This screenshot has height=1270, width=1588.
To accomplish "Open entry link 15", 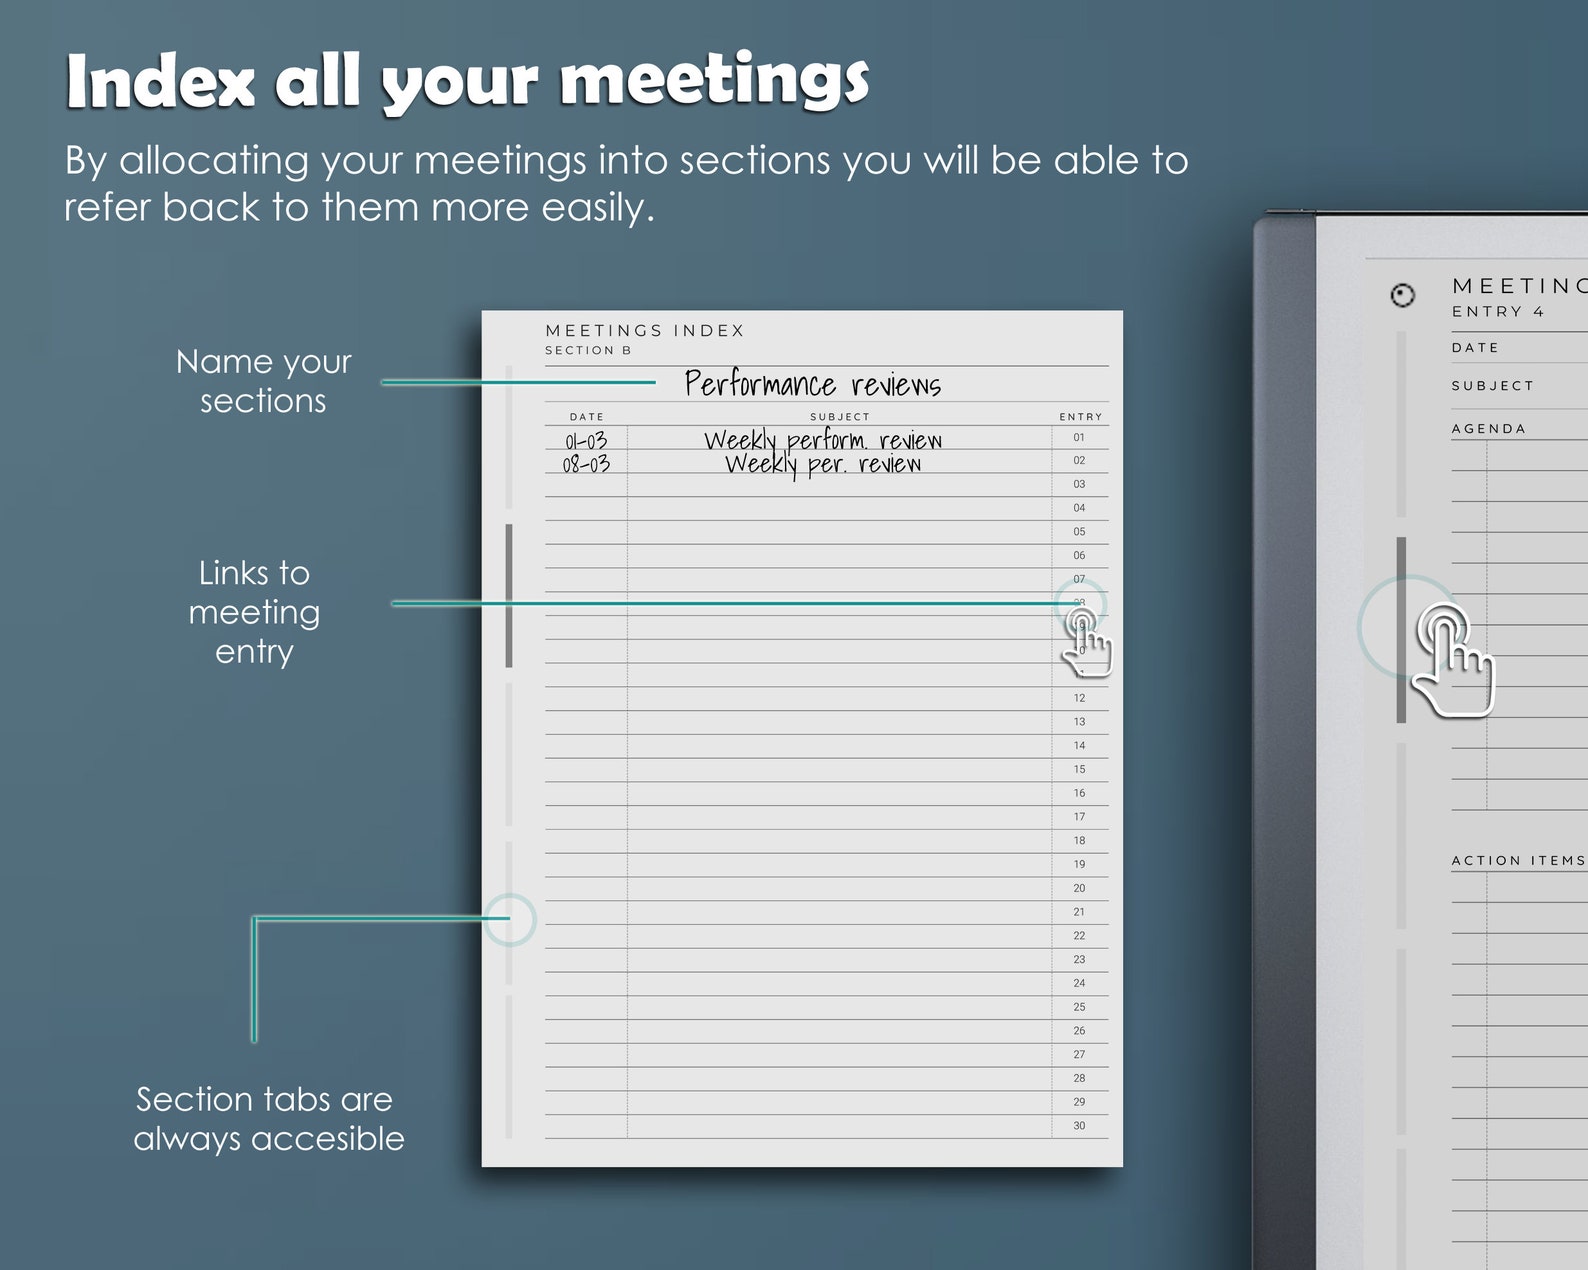I will pyautogui.click(x=1079, y=770).
